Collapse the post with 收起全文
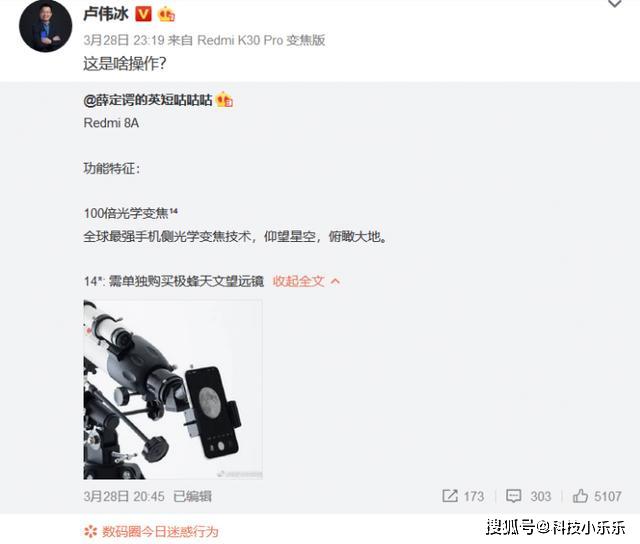 tap(298, 281)
